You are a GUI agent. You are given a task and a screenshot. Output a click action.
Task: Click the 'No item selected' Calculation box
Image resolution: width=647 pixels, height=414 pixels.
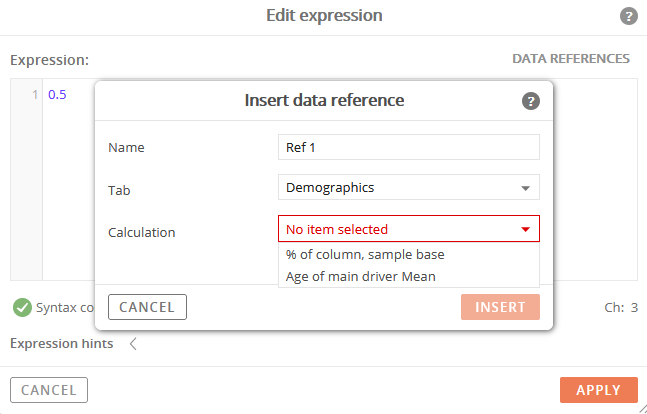click(x=409, y=229)
